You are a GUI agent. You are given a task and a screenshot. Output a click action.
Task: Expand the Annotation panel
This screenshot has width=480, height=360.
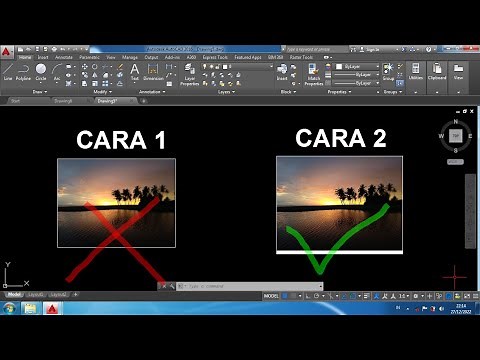(x=152, y=92)
